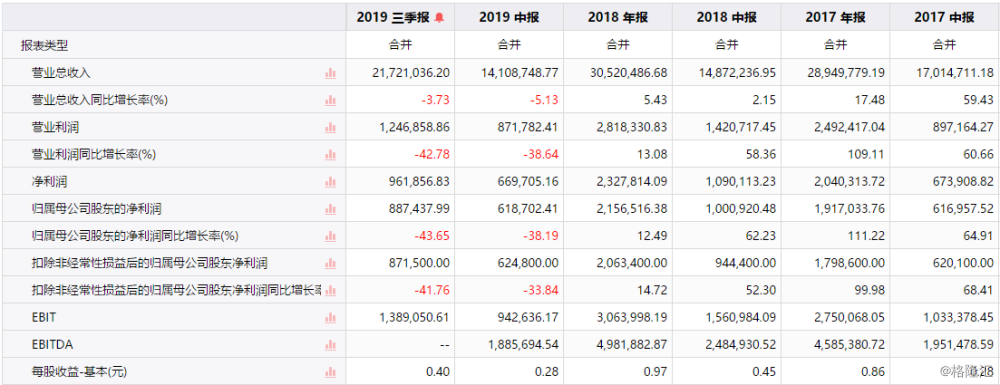
Task: Open chart icon for EBIT row
Action: (330, 317)
